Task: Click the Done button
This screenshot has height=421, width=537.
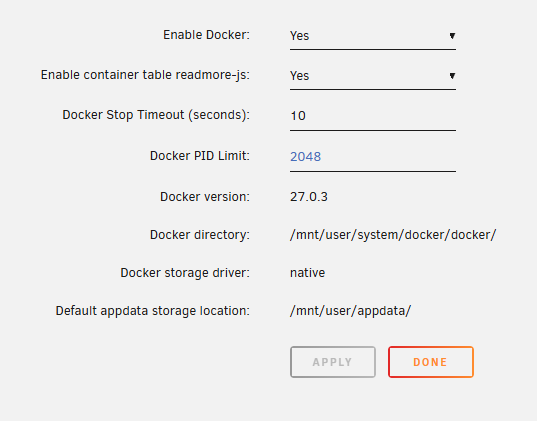Action: coord(431,362)
